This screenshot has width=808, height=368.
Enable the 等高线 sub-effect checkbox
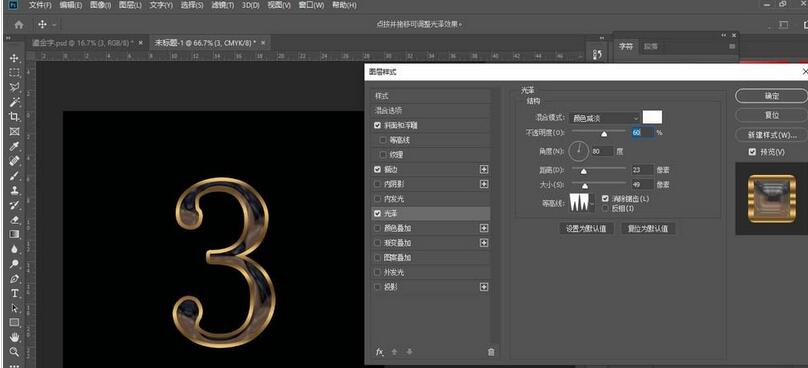pos(382,140)
